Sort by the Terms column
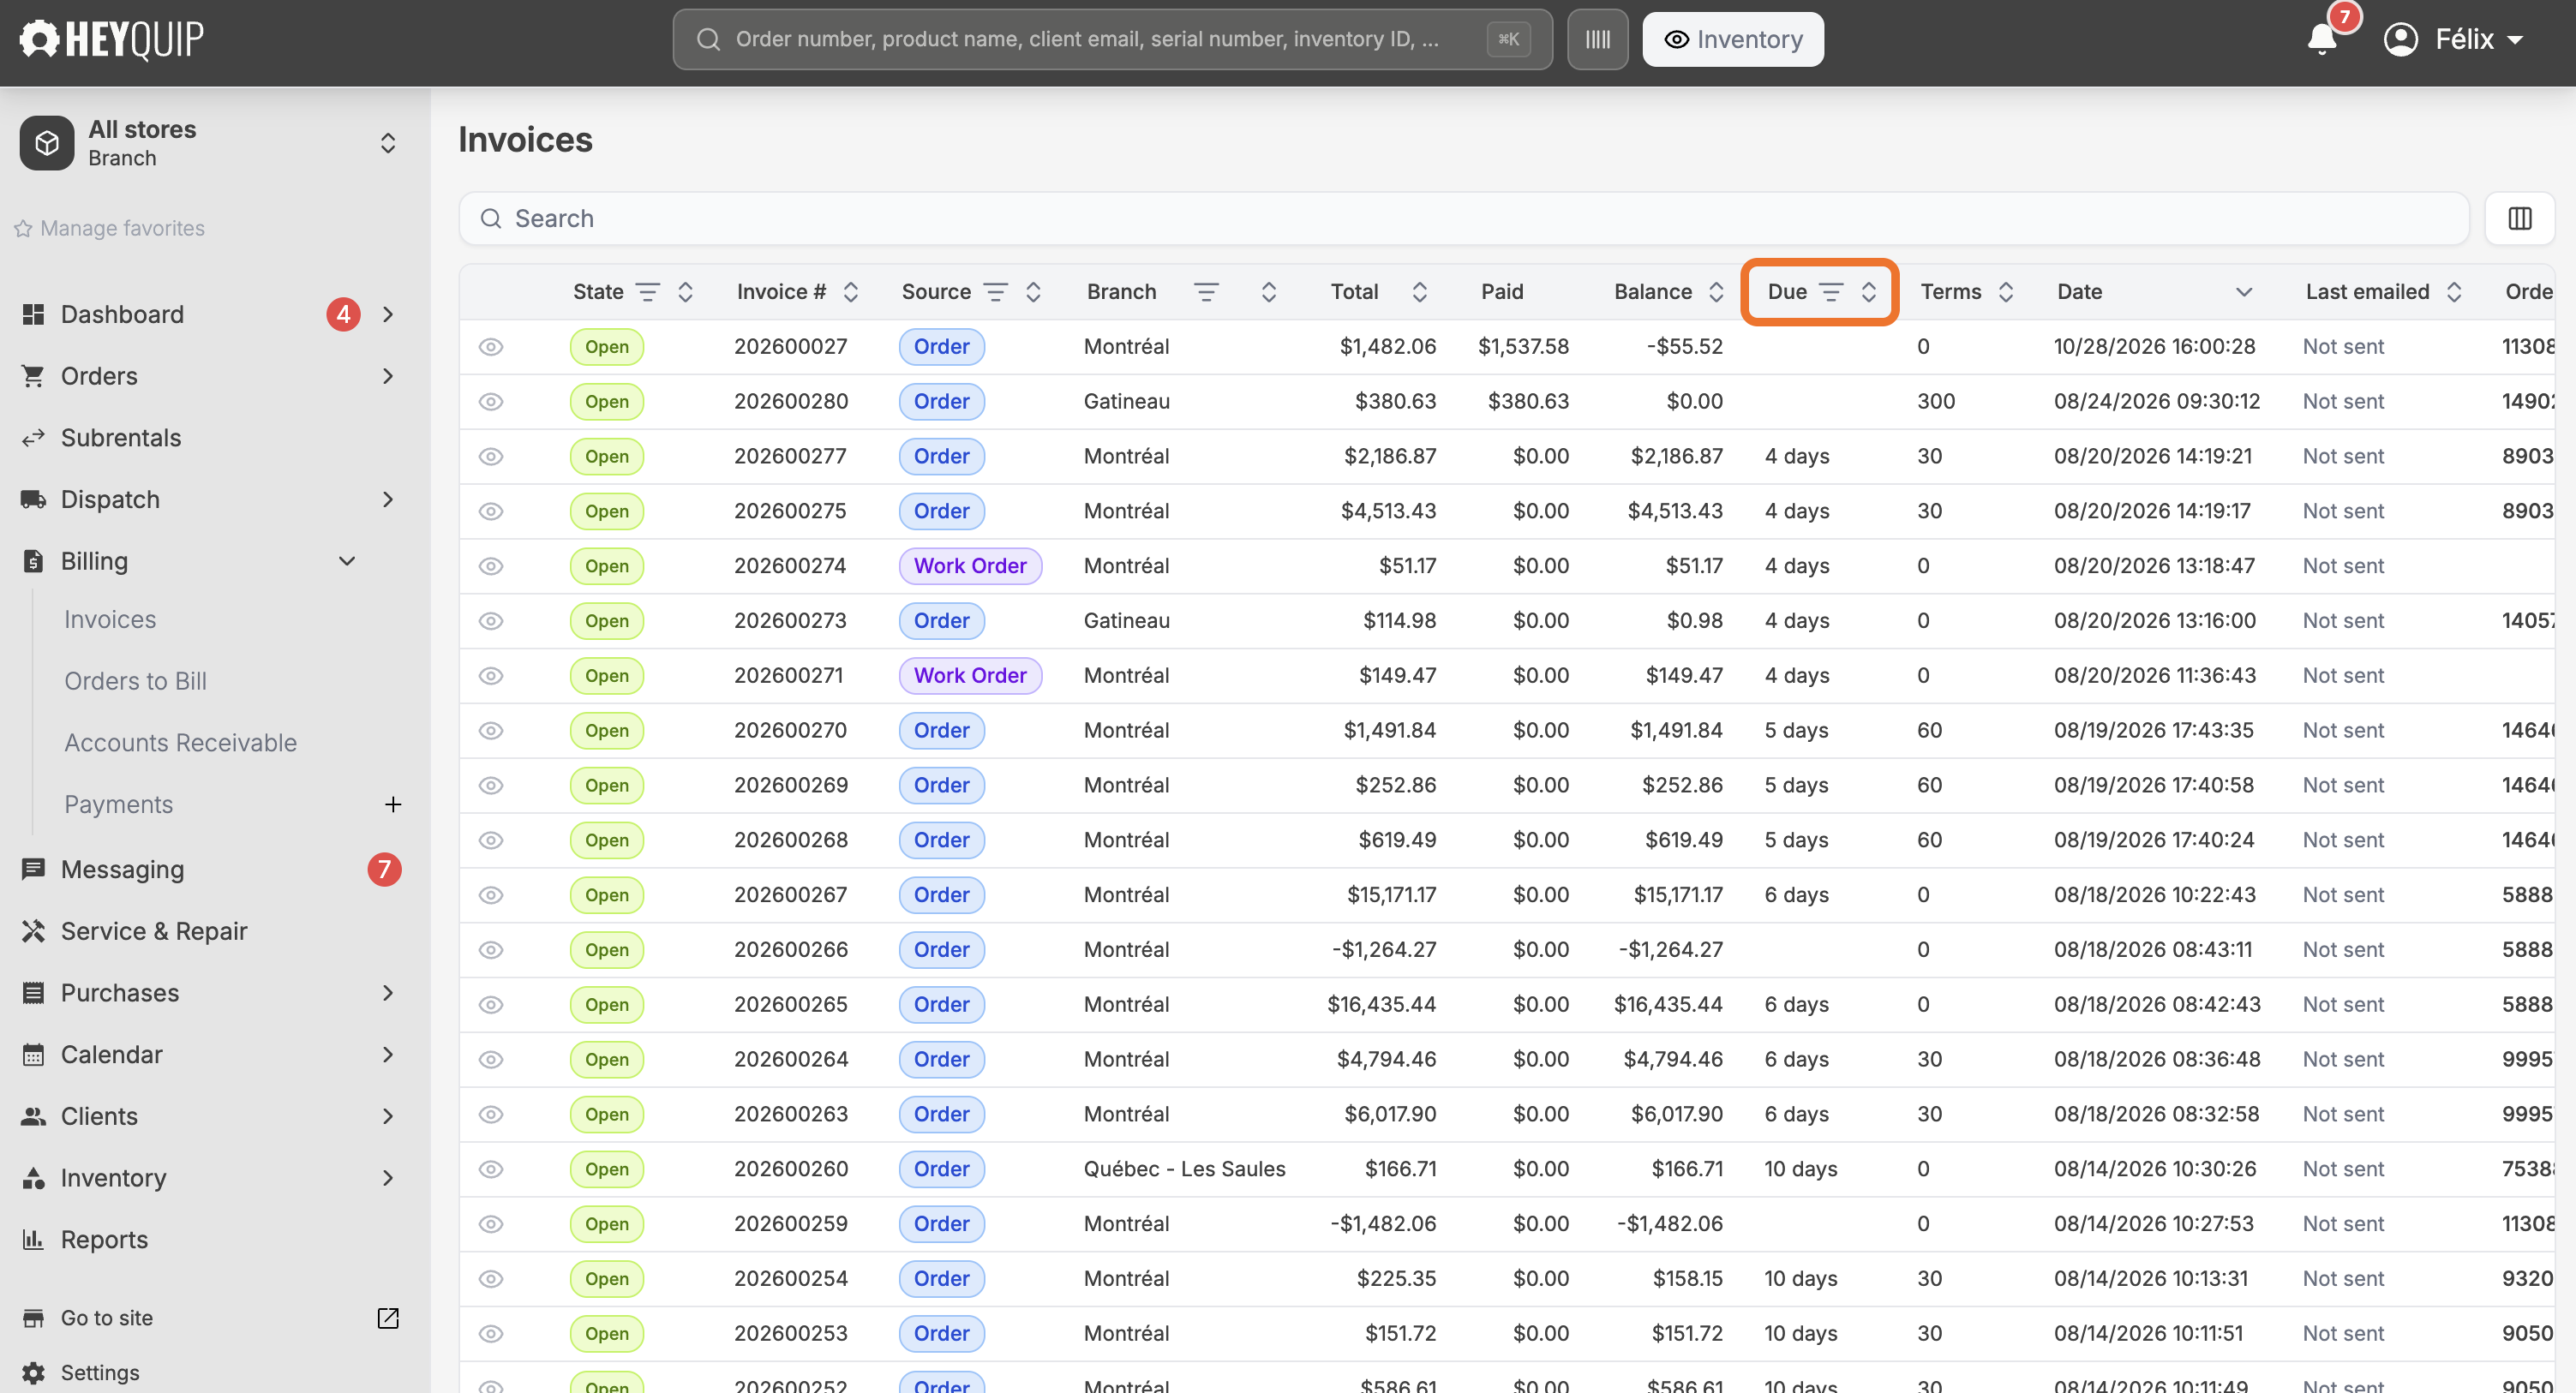This screenshot has height=1393, width=2576. [x=2005, y=292]
